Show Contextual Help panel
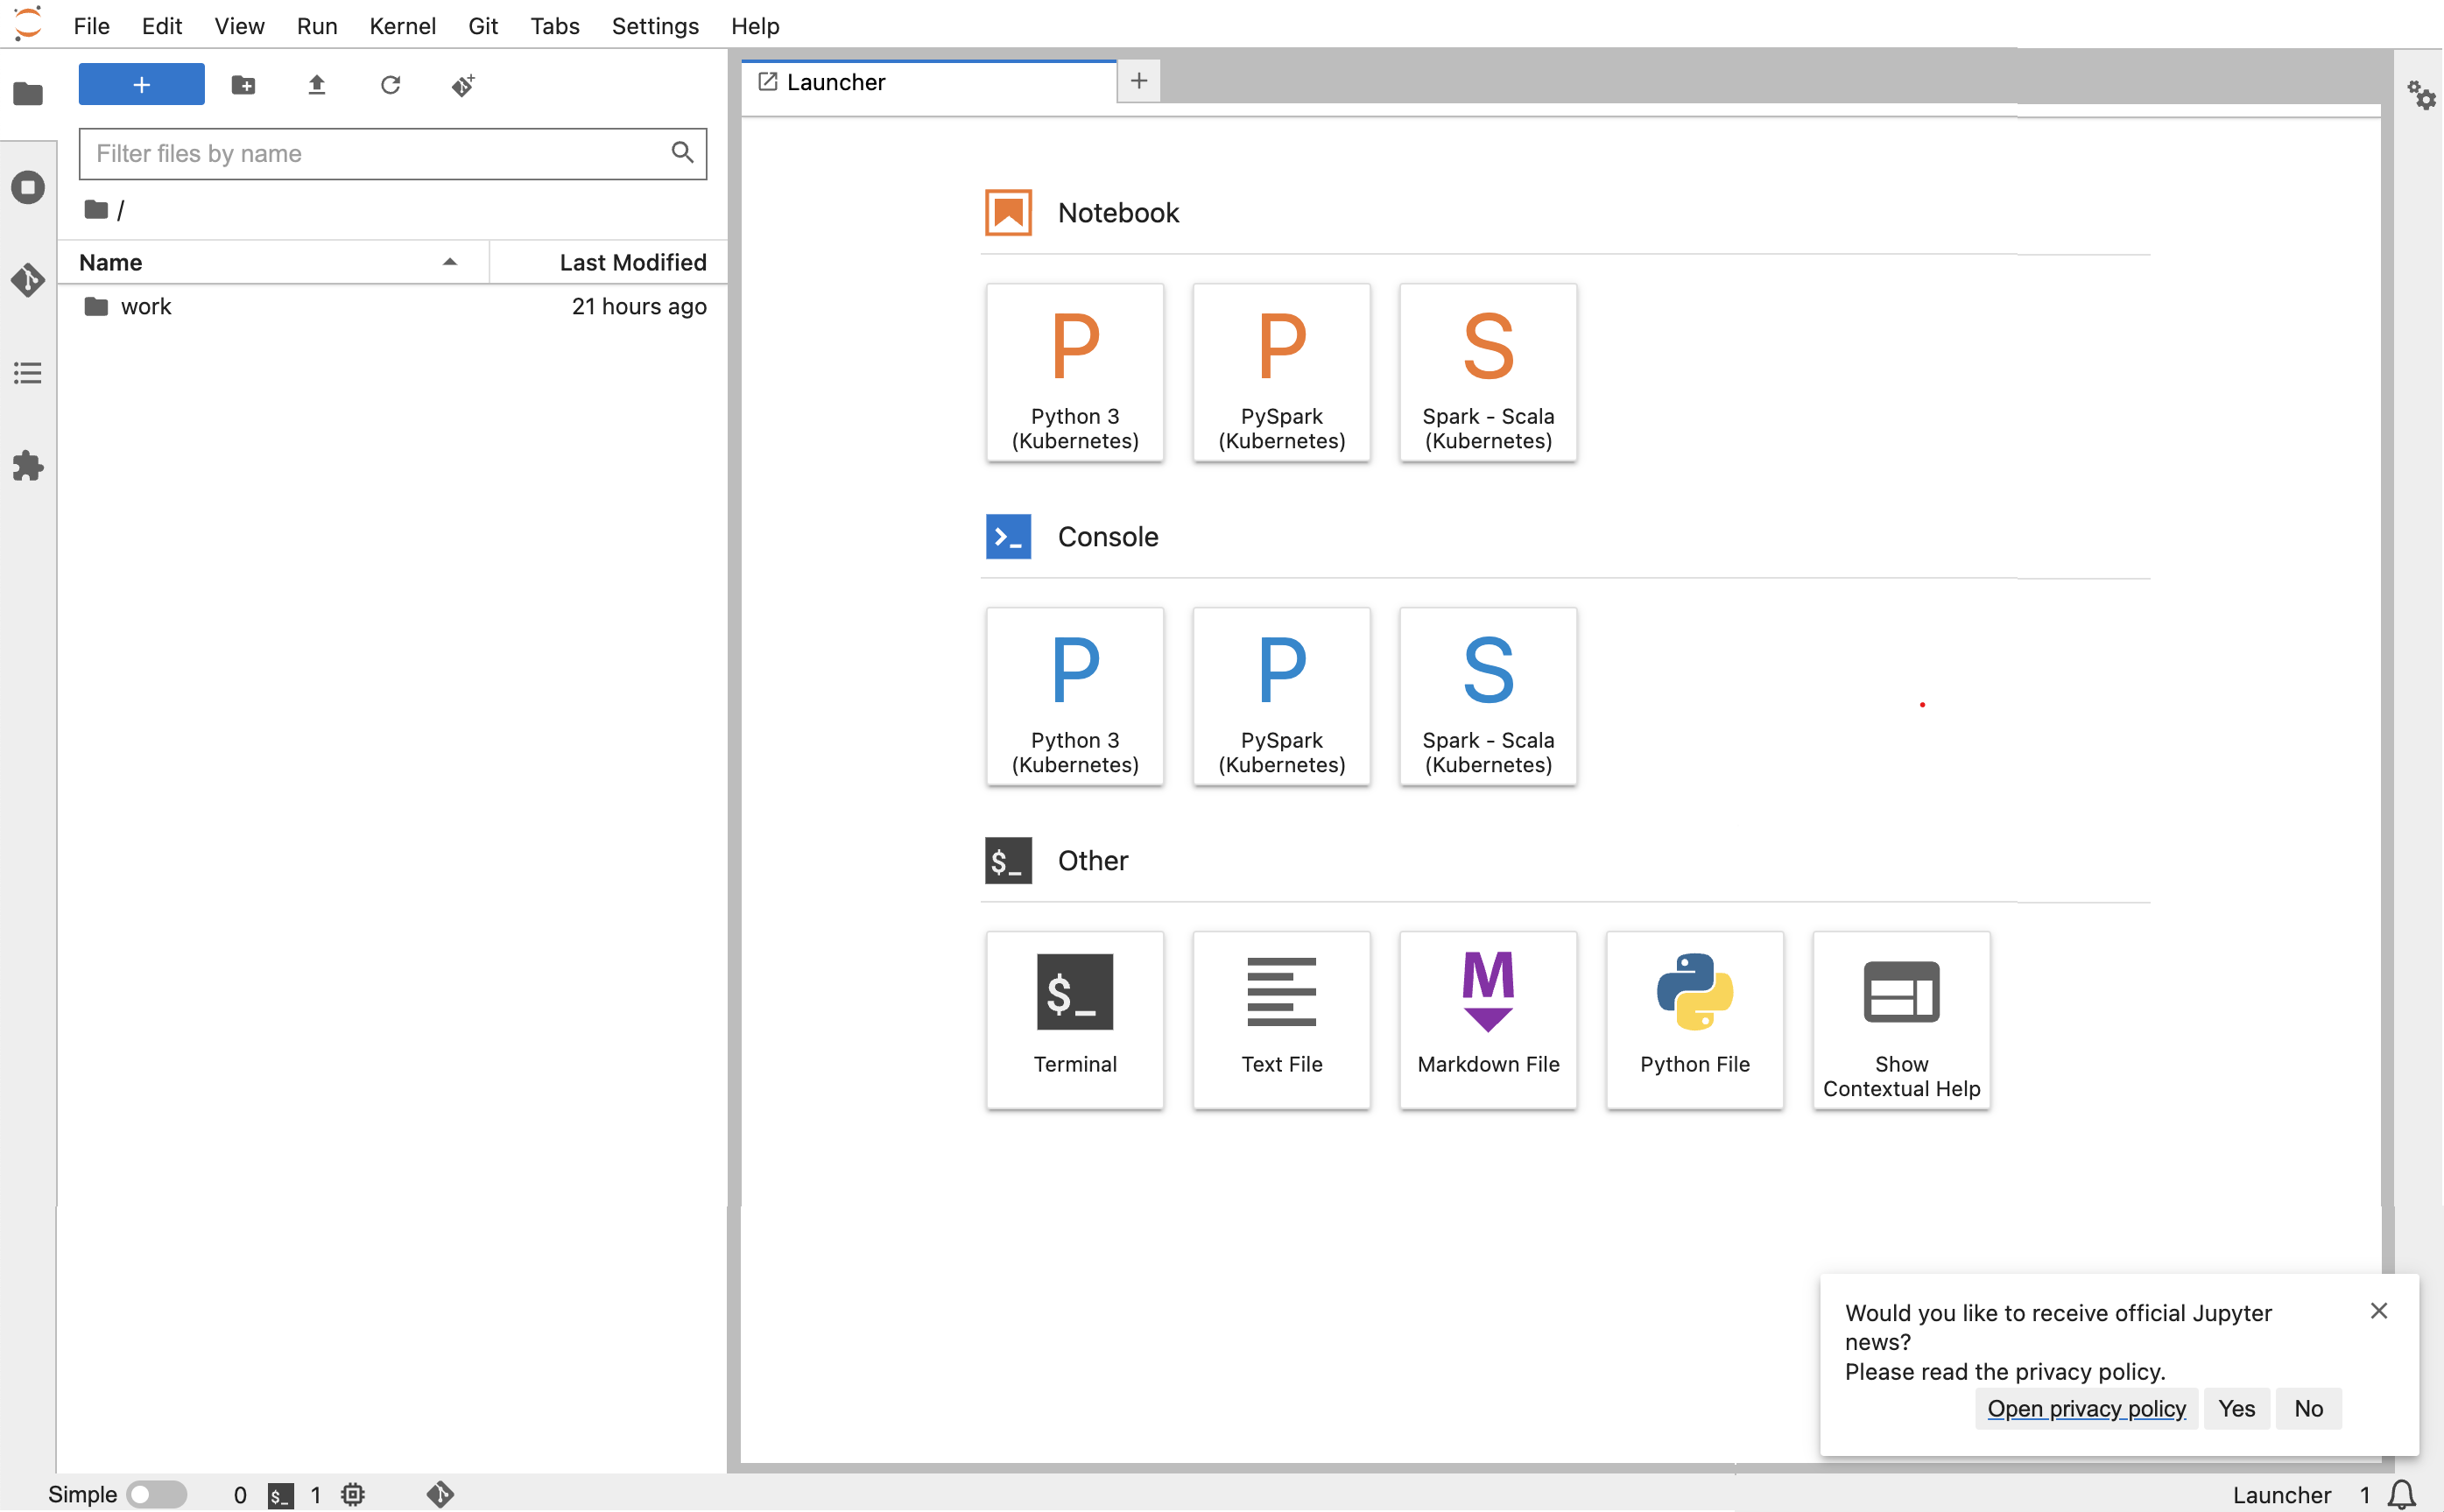 point(1901,1018)
